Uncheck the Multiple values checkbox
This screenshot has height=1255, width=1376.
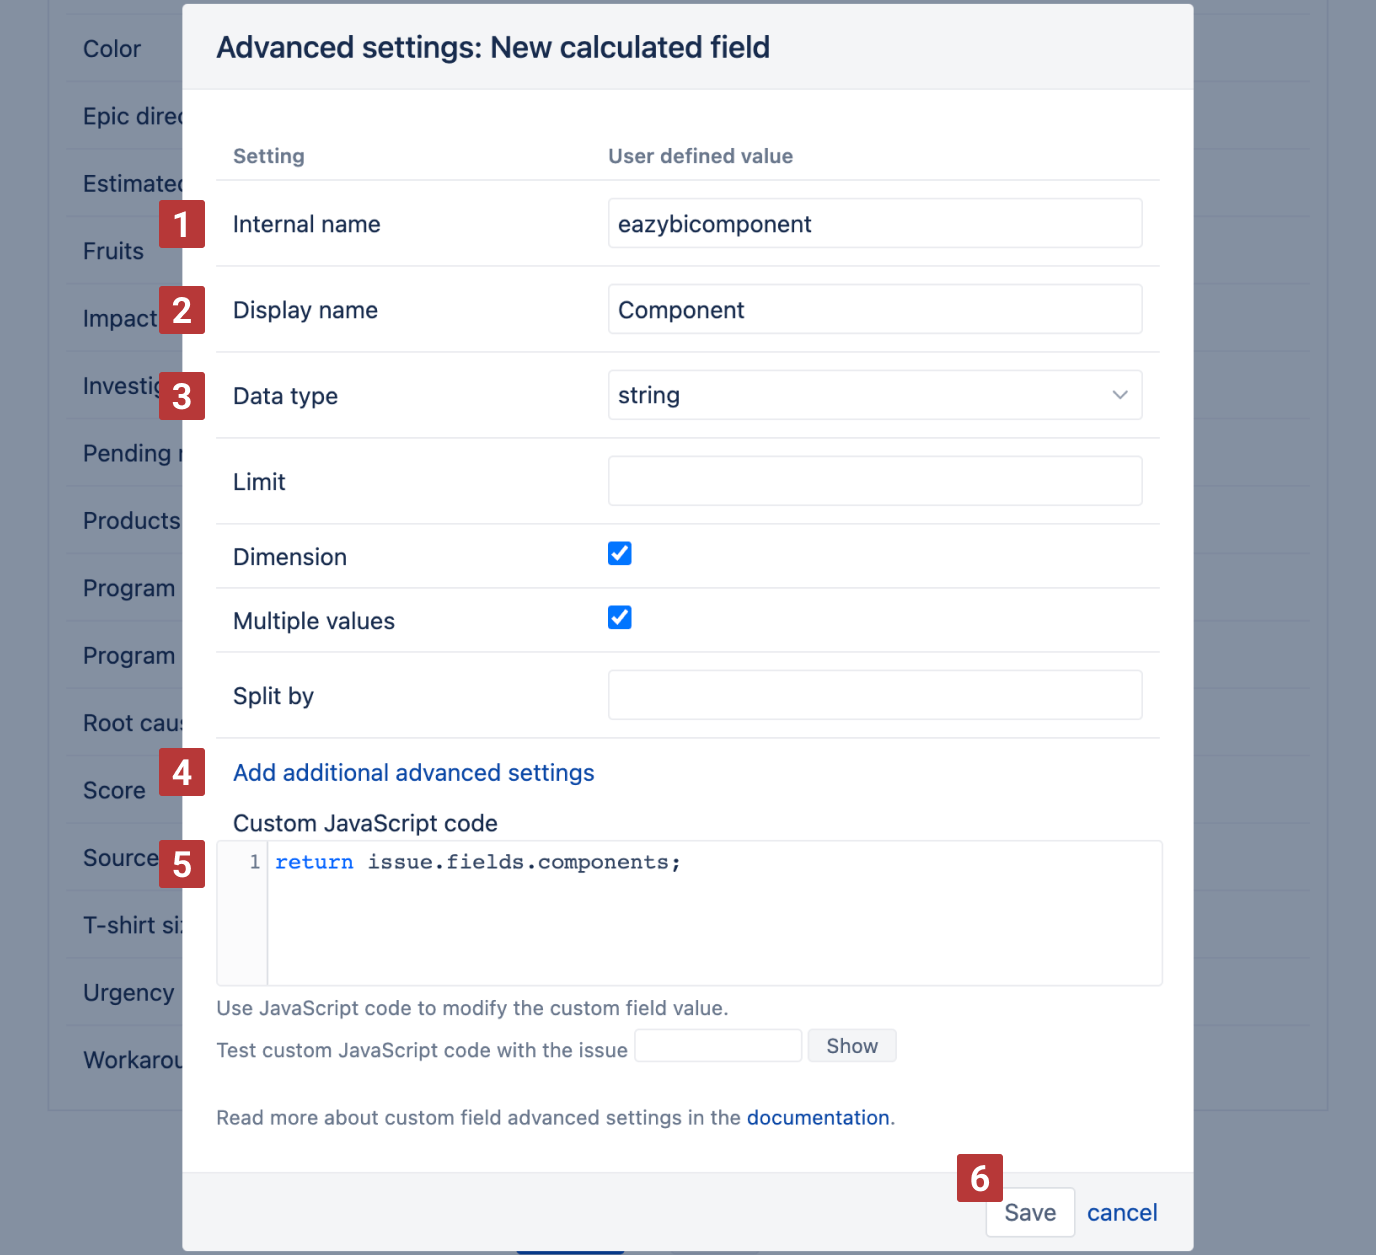point(620,618)
